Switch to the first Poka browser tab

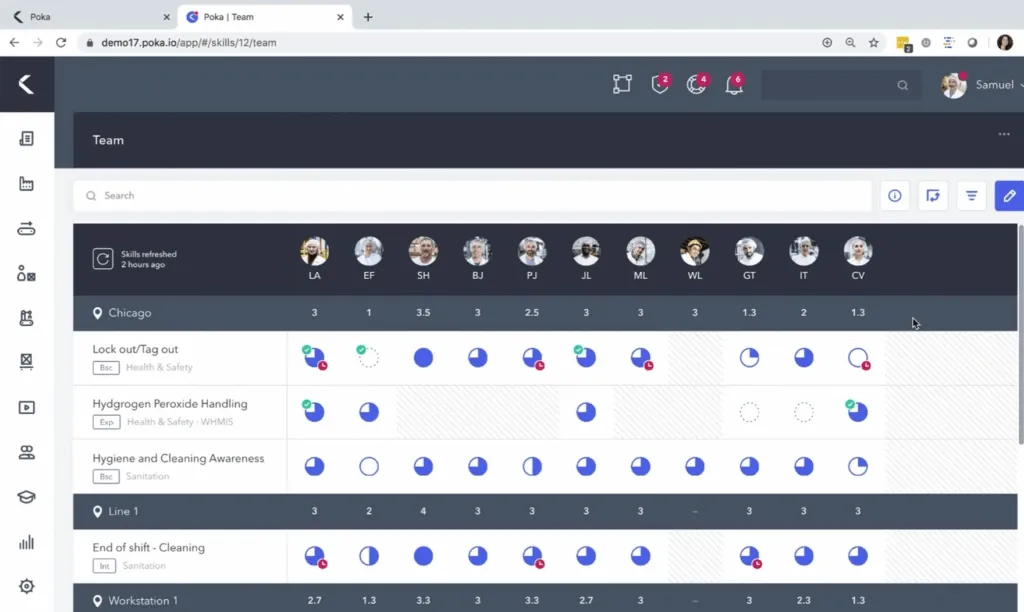point(89,17)
